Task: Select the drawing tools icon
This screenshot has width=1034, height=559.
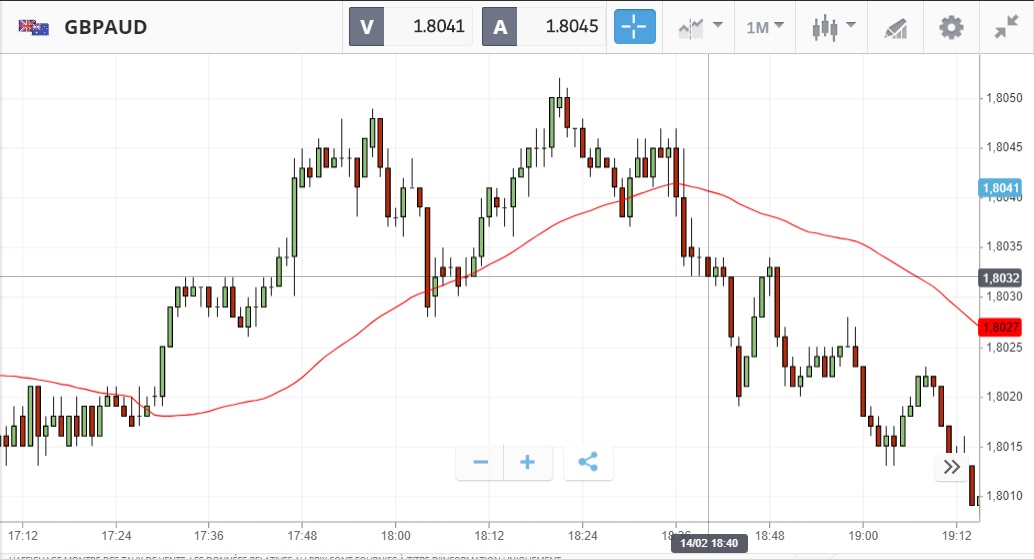Action: click(x=895, y=28)
